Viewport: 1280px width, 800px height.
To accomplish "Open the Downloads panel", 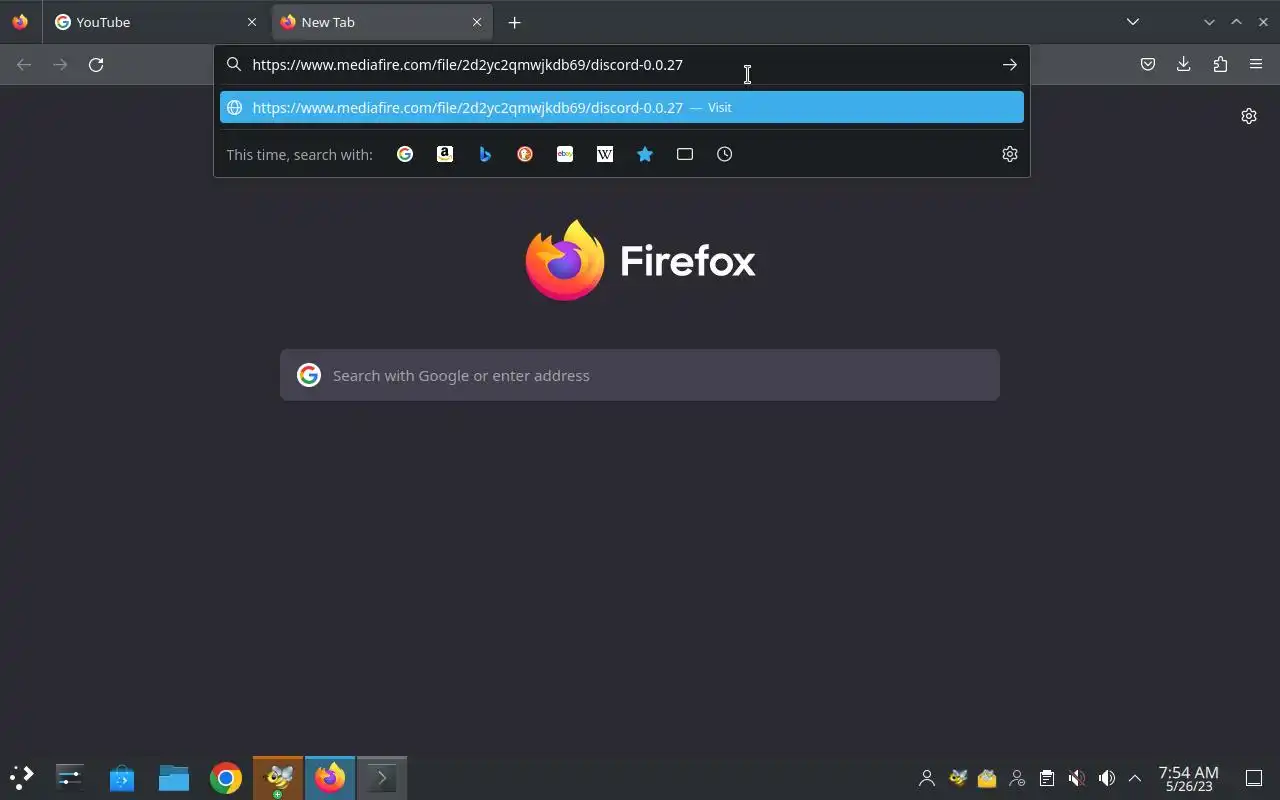I will [x=1184, y=65].
